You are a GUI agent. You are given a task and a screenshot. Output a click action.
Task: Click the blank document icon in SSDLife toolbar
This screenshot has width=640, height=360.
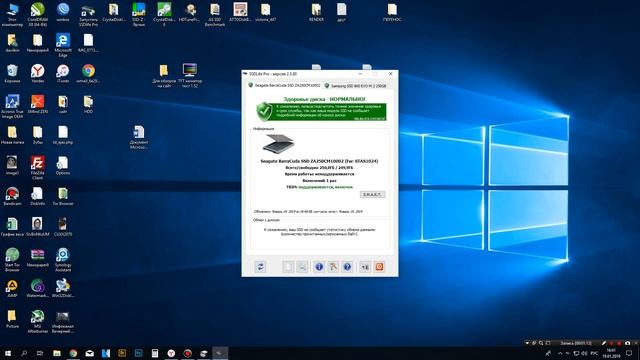[288, 267]
